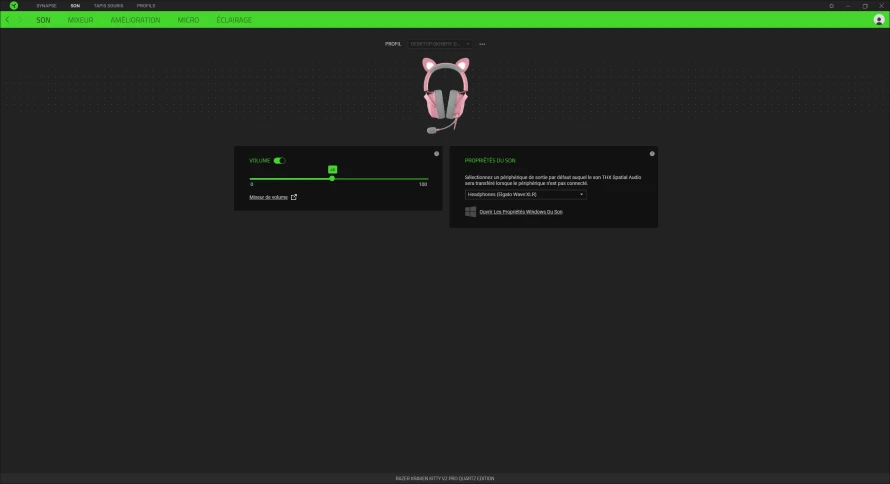This screenshot has width=890, height=484.
Task: Click the 100 label at slider end
Action: point(423,184)
